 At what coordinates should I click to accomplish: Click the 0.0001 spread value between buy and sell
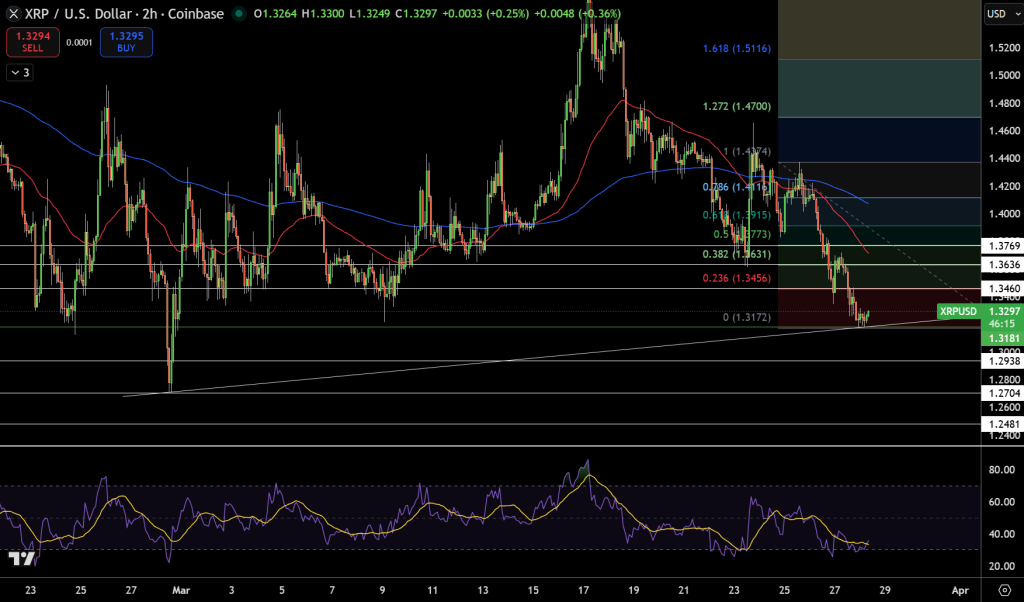click(x=78, y=44)
